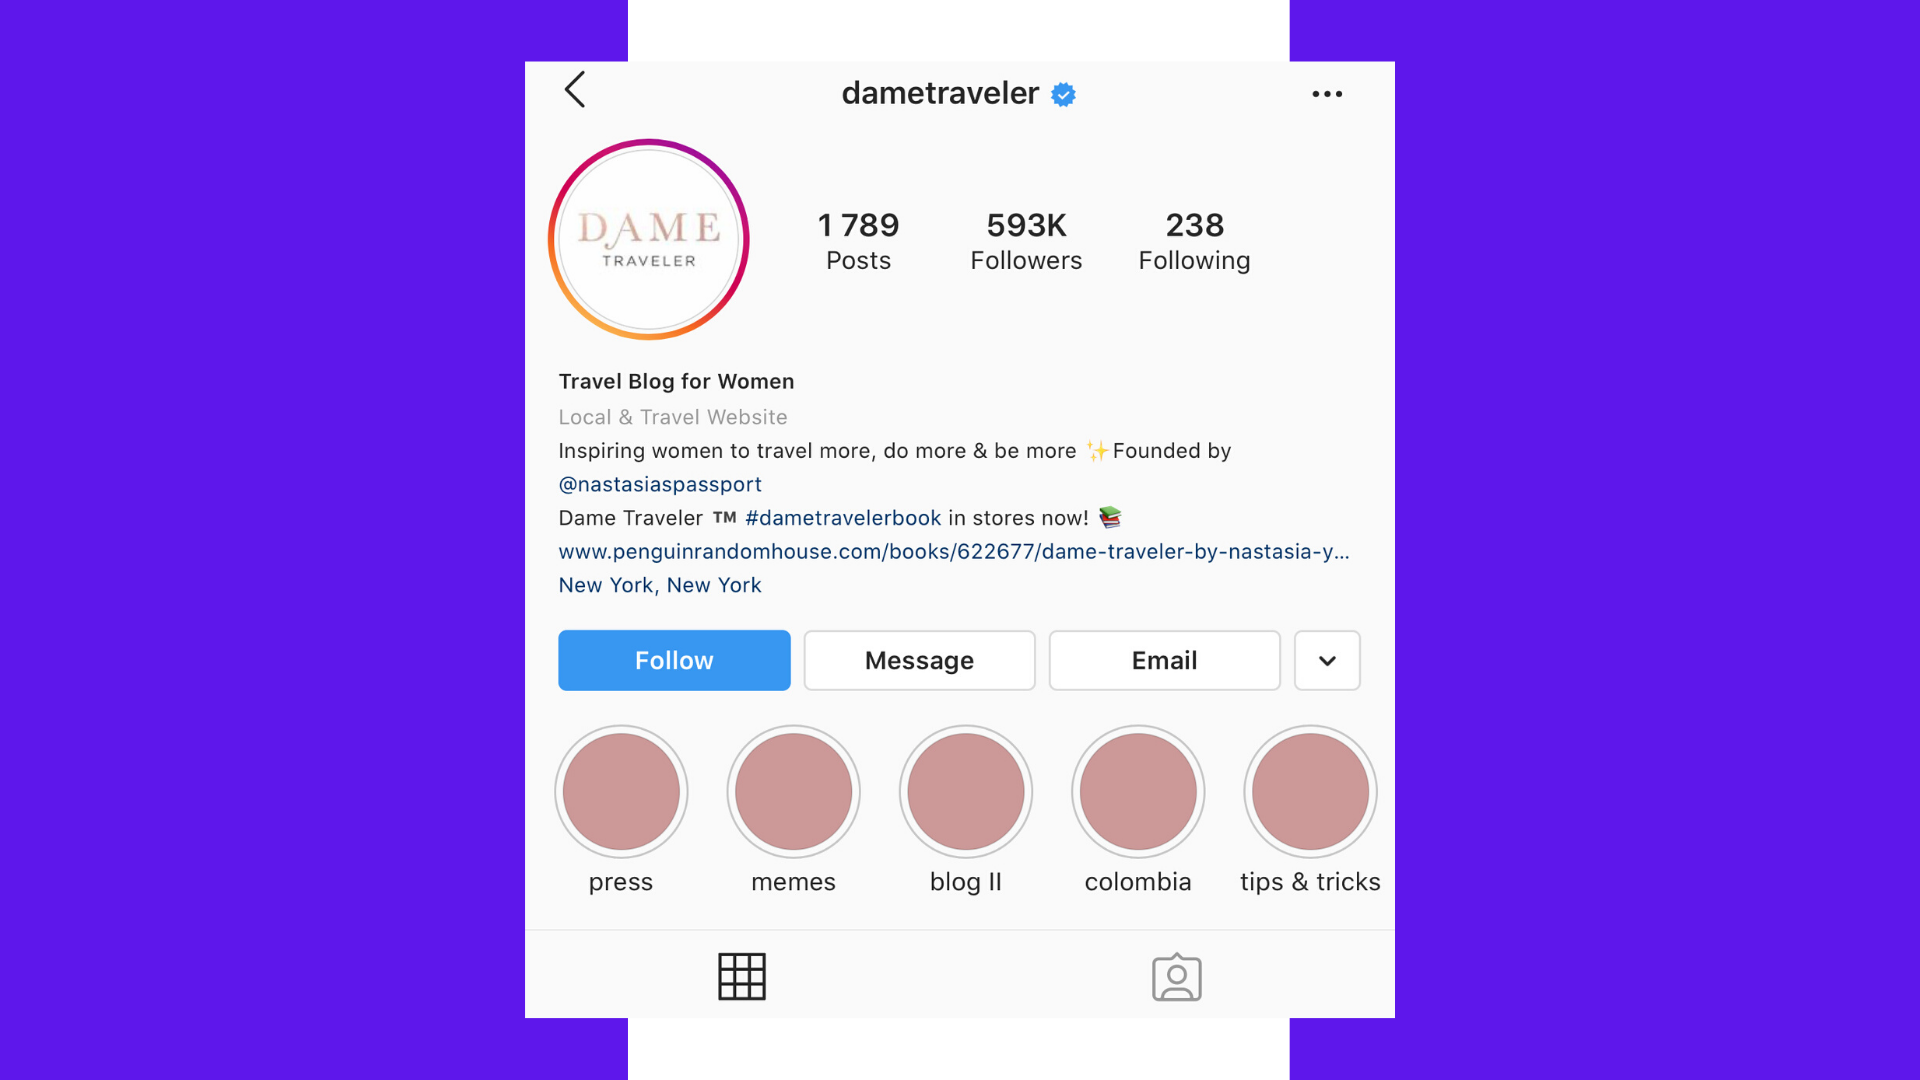Tap the colombia story highlight icon

(1137, 793)
